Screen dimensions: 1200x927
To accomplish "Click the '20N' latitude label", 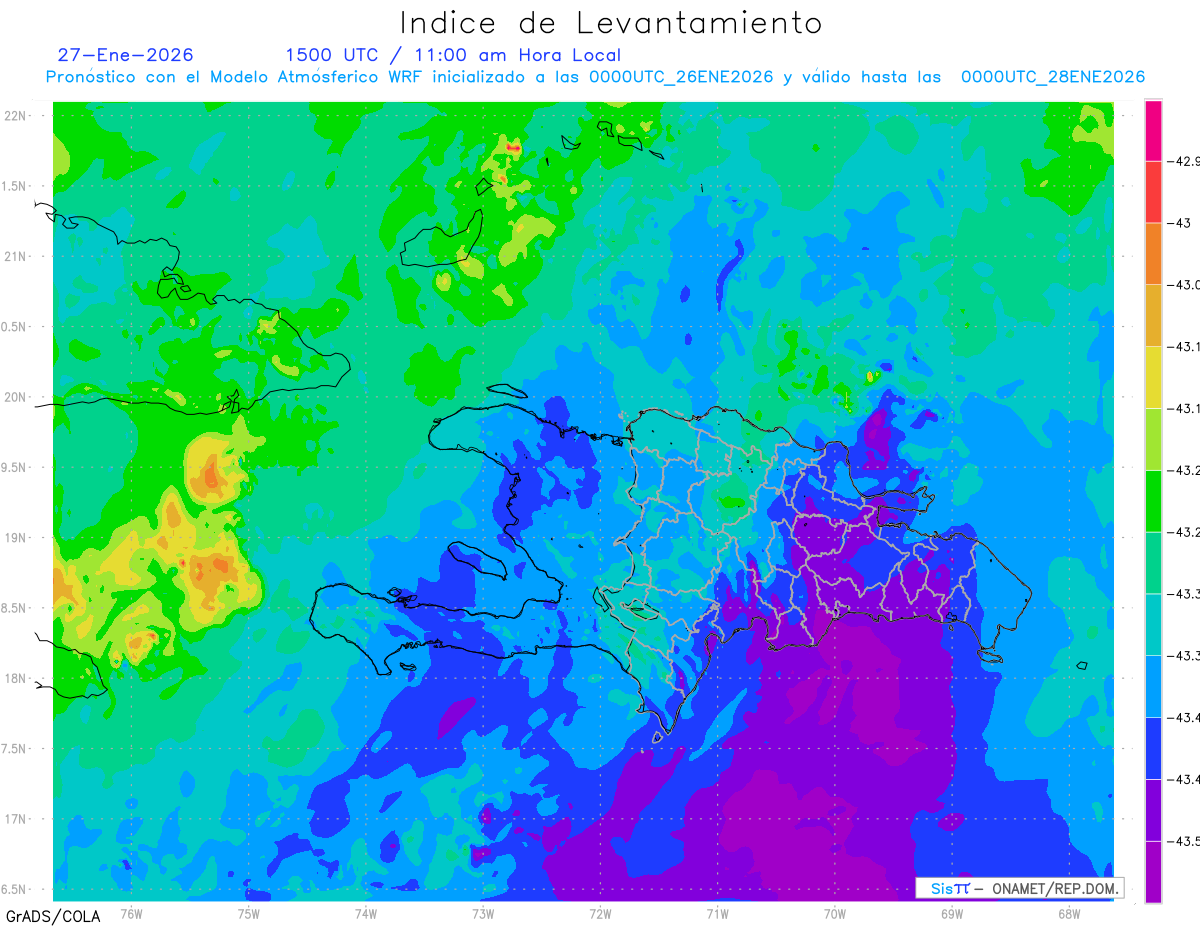I will coord(14,397).
